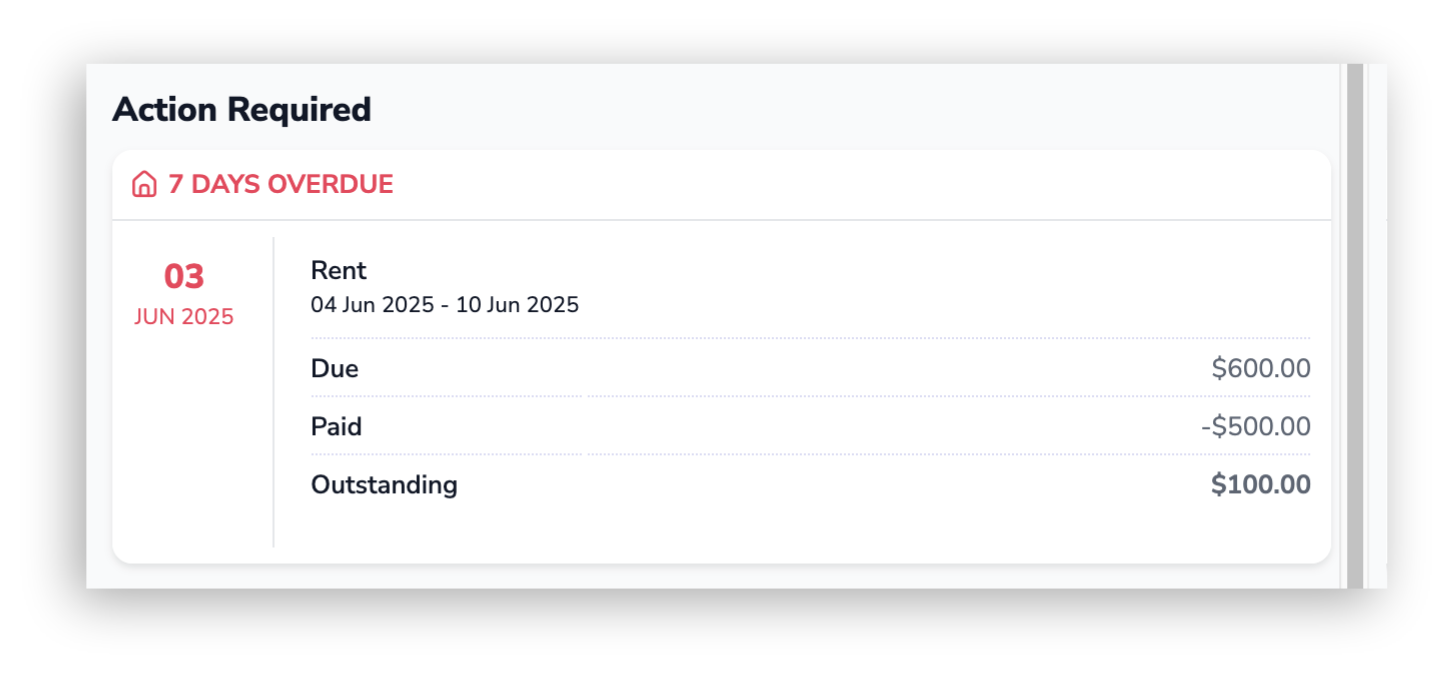Select the Paid row label
The image size is (1451, 675).
[336, 427]
